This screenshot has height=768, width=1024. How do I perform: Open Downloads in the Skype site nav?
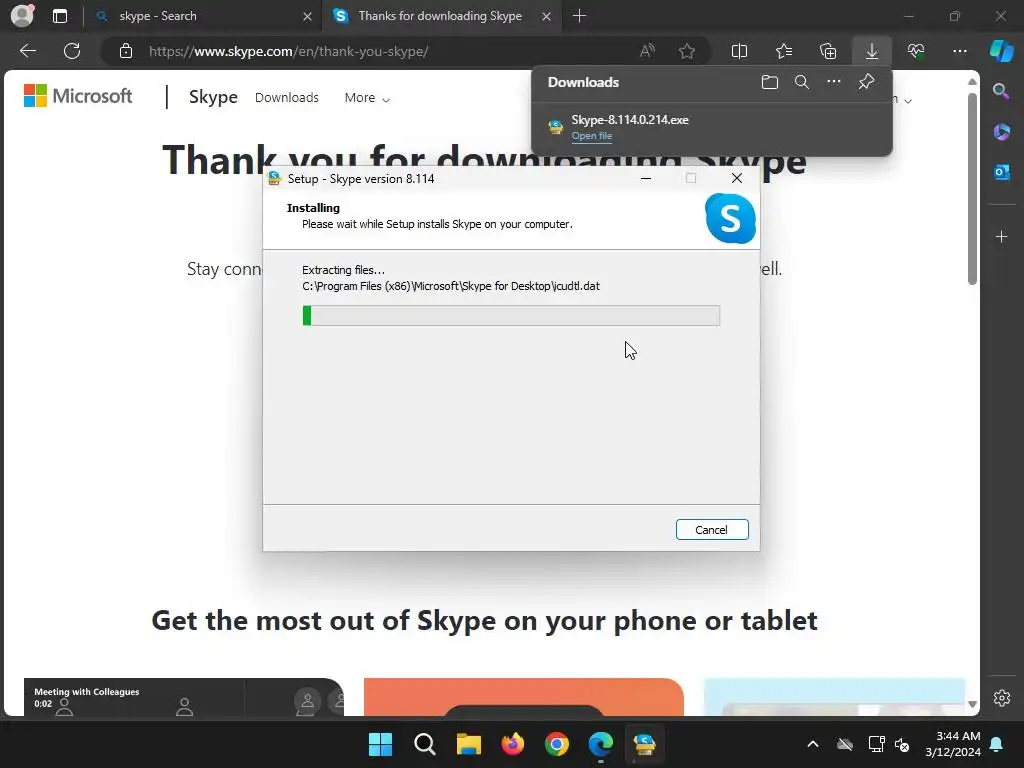tap(287, 97)
